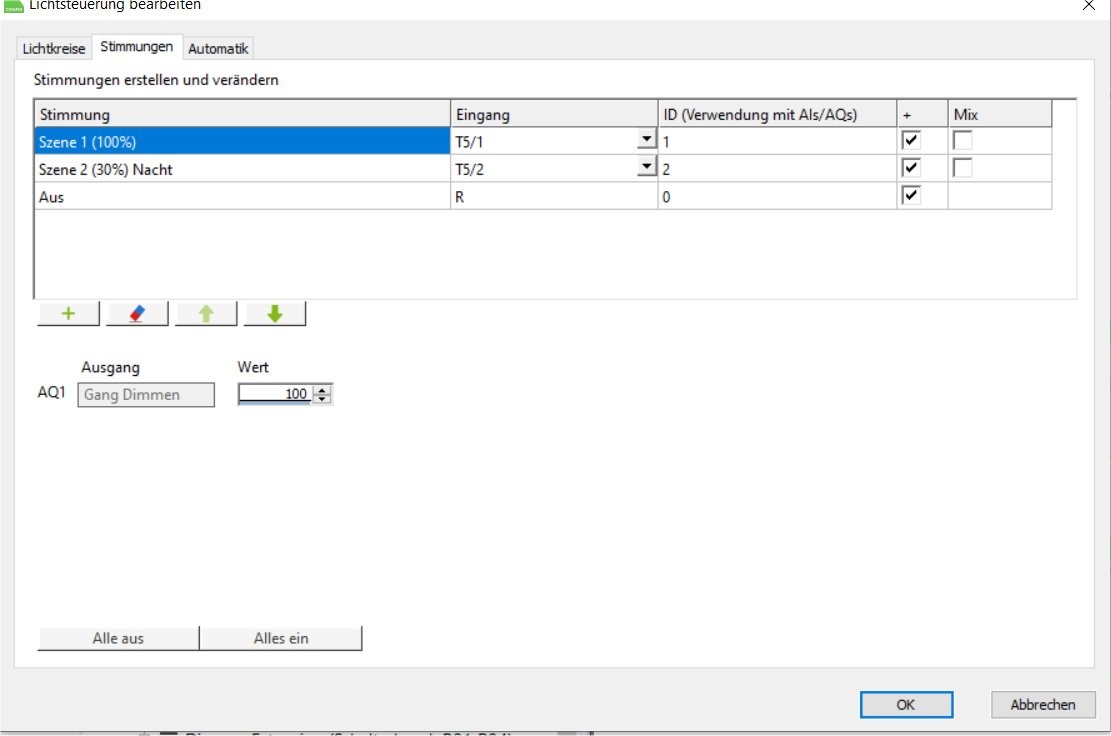1111x736 pixels.
Task: Decrease the Wert spinner value
Action: pyautogui.click(x=322, y=399)
